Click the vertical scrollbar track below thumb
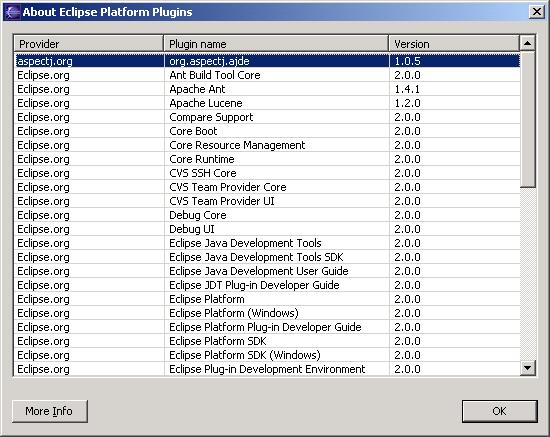550x437 pixels. [527, 274]
